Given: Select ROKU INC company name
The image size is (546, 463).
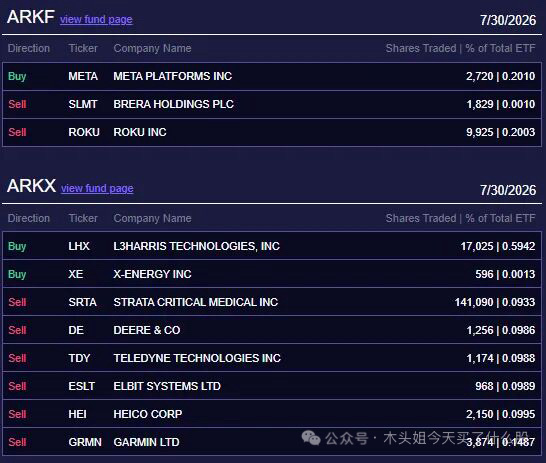Looking at the screenshot, I should 140,132.
